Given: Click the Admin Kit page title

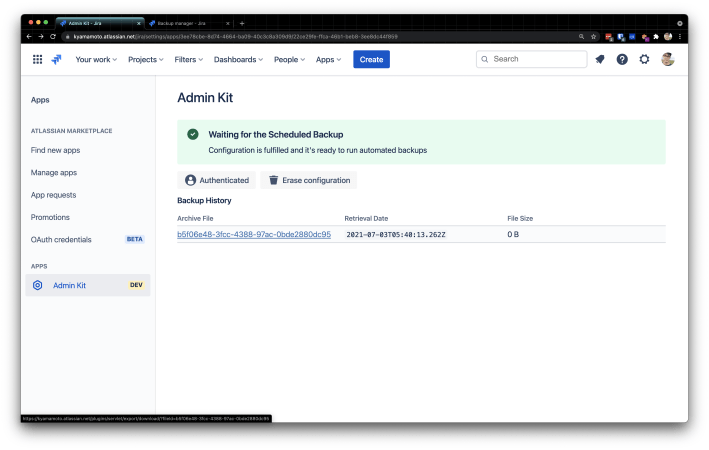Looking at the screenshot, I should tap(205, 98).
